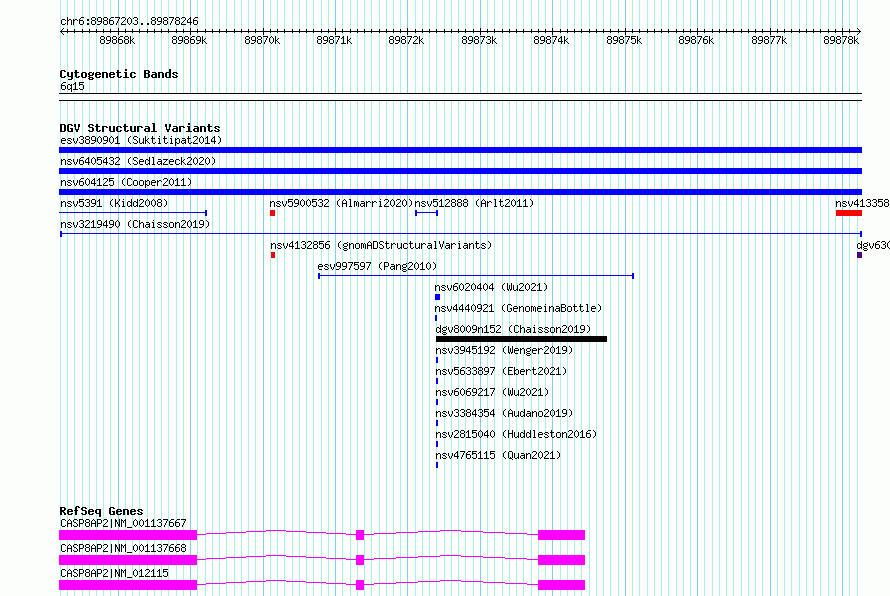Open the nsv5633897 (Ebert2021) label

pos(501,371)
